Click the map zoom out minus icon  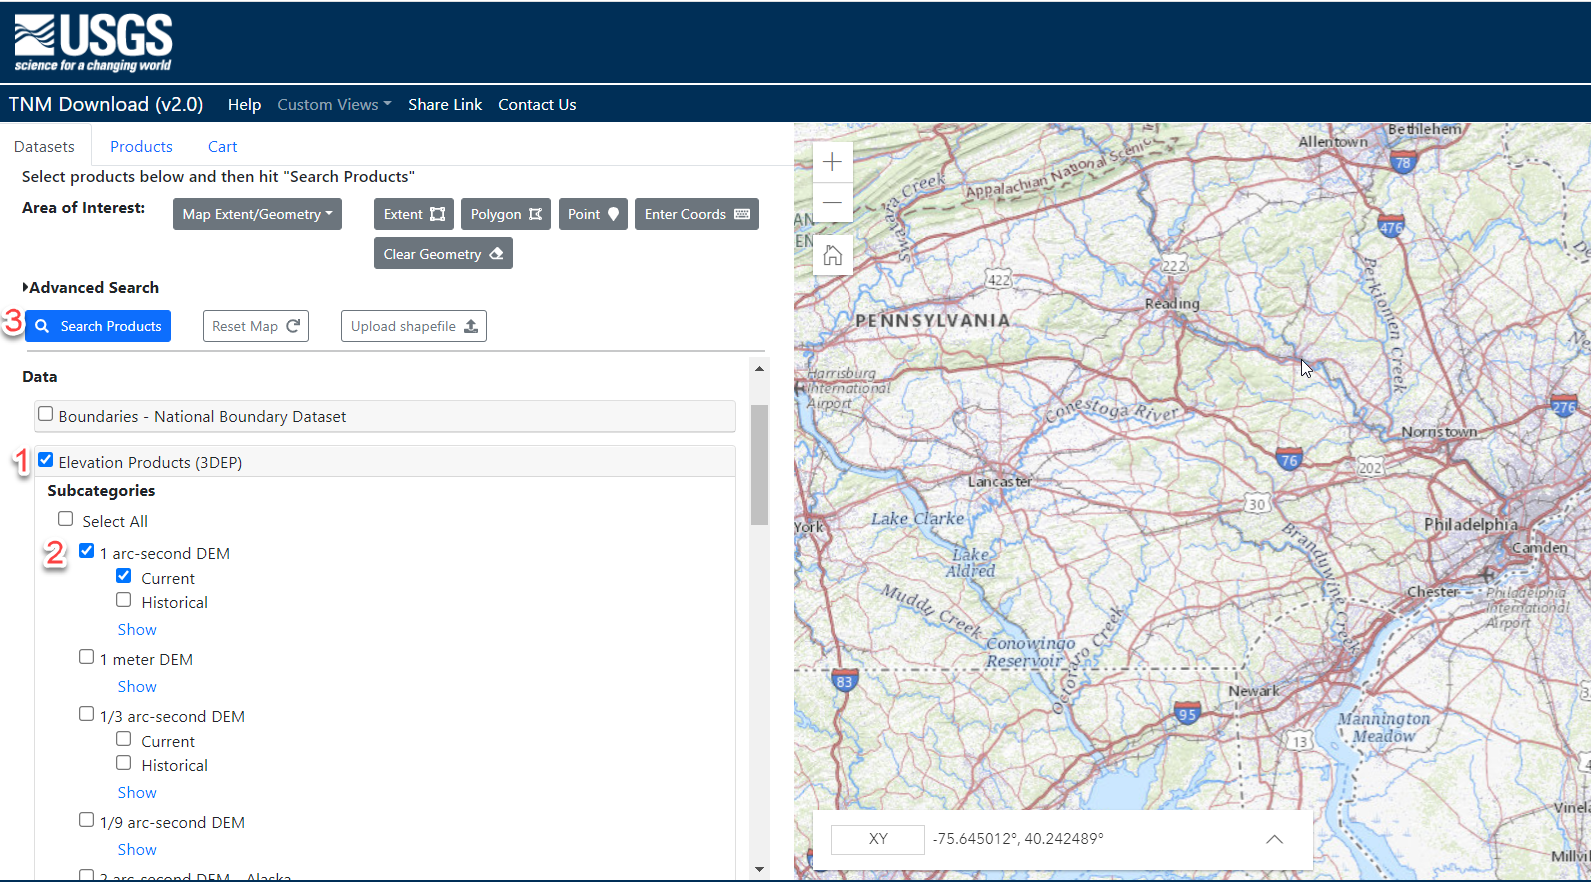(x=832, y=203)
